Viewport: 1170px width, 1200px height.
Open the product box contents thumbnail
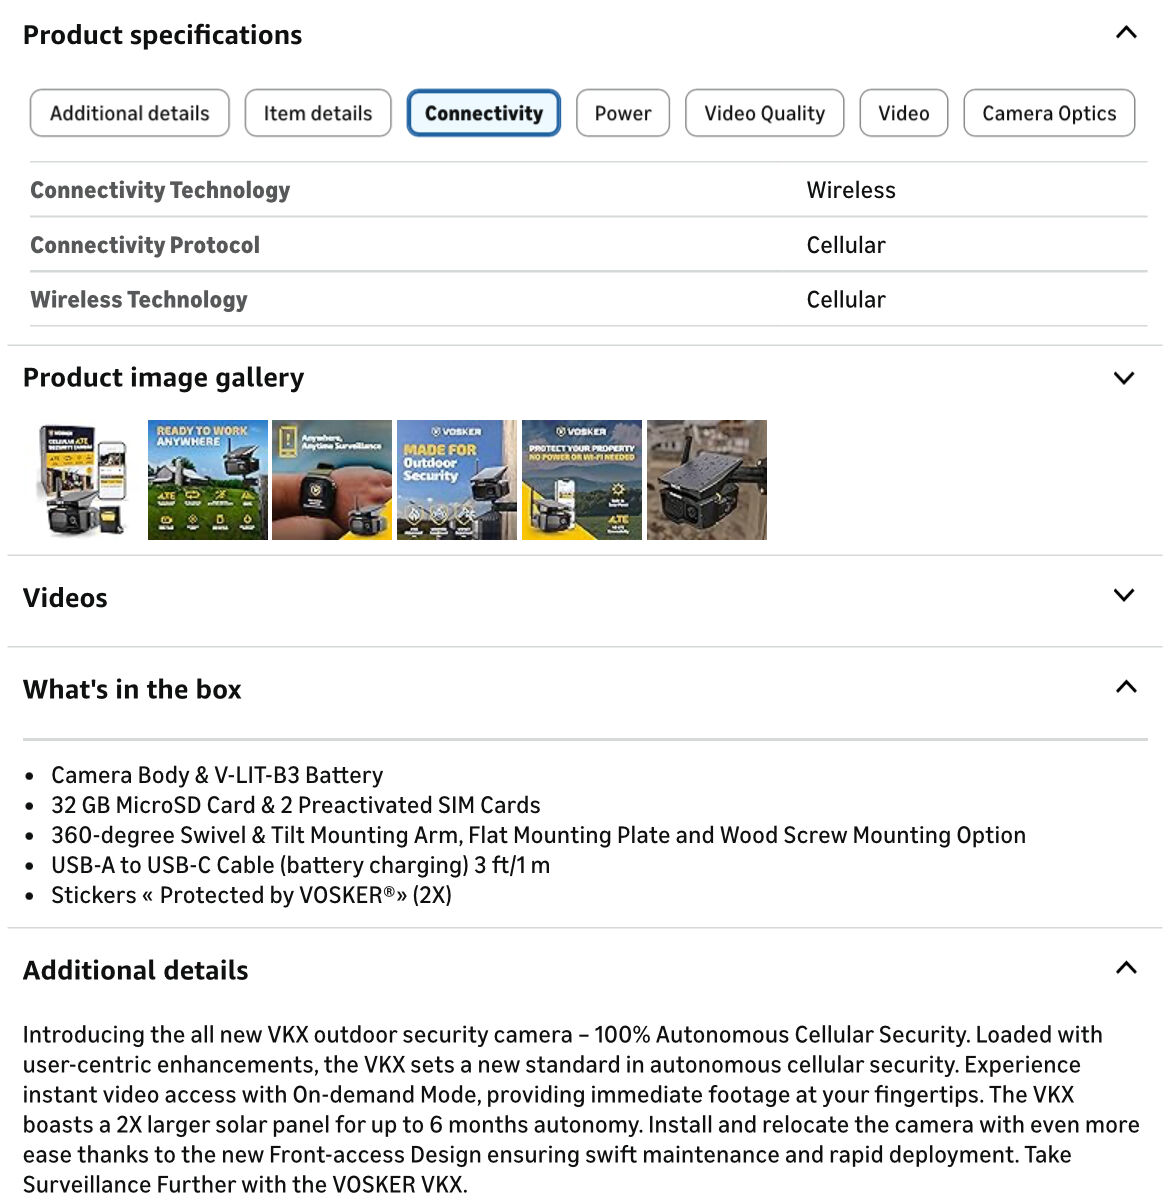click(83, 480)
